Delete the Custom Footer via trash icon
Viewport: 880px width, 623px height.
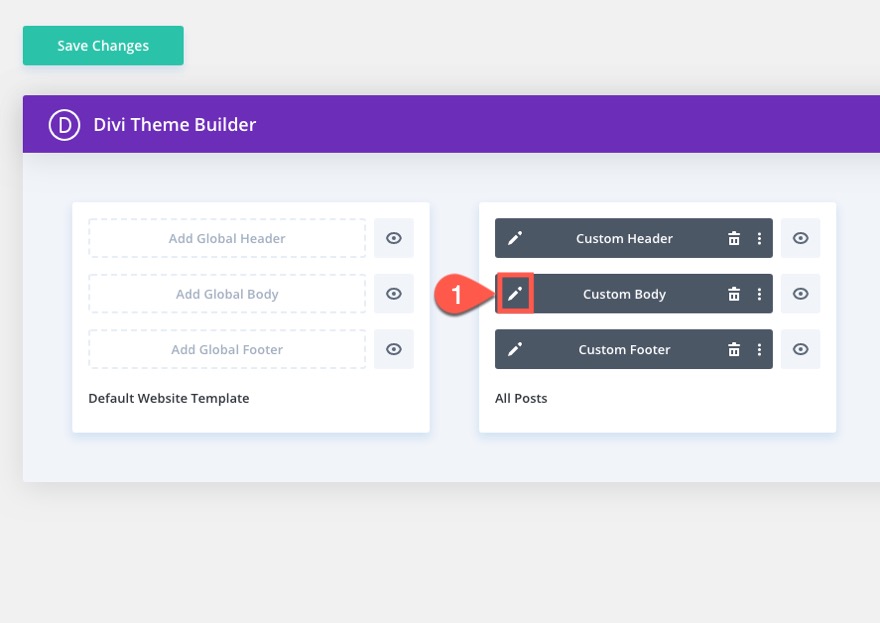pyautogui.click(x=734, y=349)
